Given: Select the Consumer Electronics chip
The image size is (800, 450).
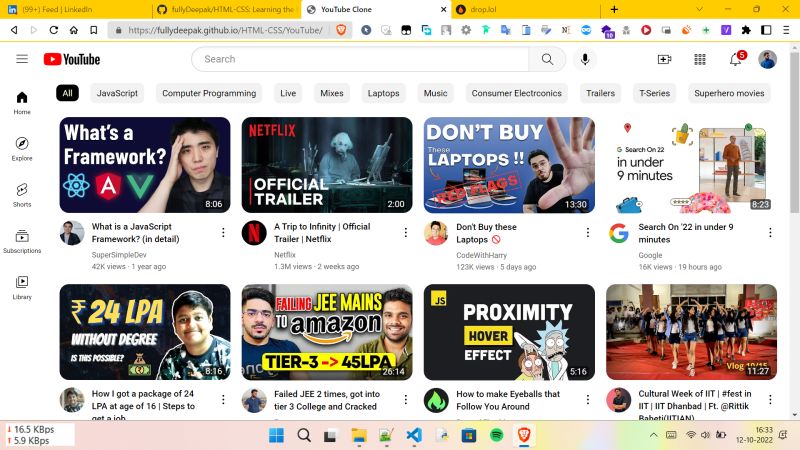Looking at the screenshot, I should click(516, 93).
